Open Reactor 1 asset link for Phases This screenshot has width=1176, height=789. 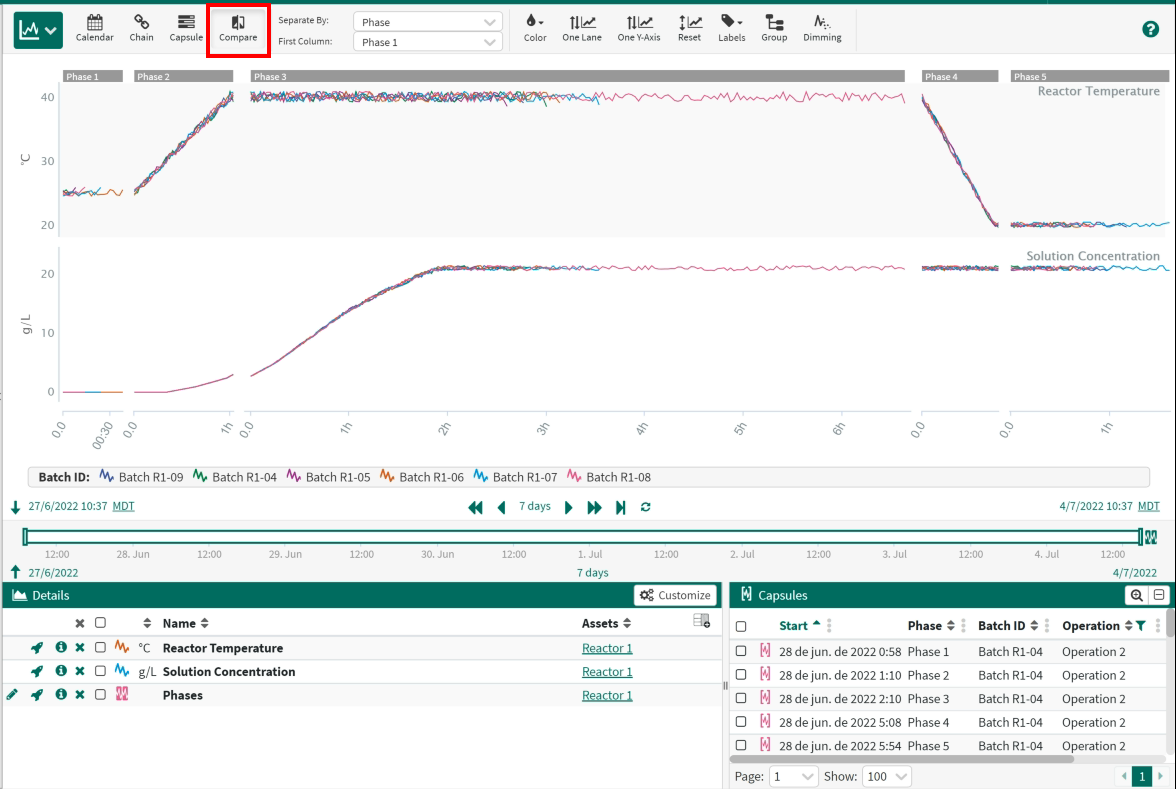coord(607,695)
